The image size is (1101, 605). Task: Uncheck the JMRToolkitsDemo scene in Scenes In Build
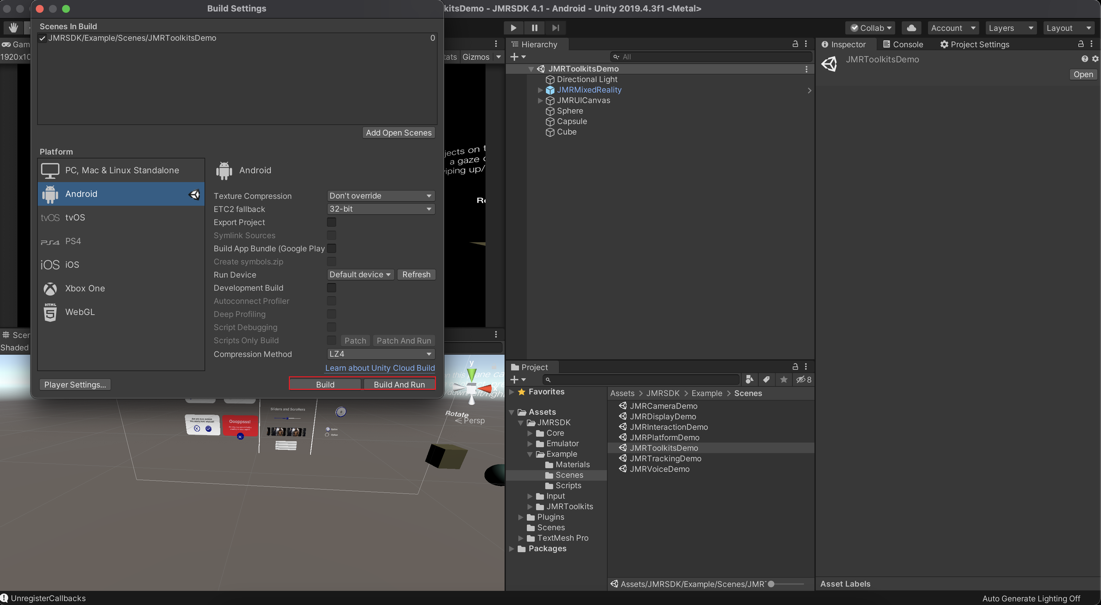pyautogui.click(x=42, y=38)
